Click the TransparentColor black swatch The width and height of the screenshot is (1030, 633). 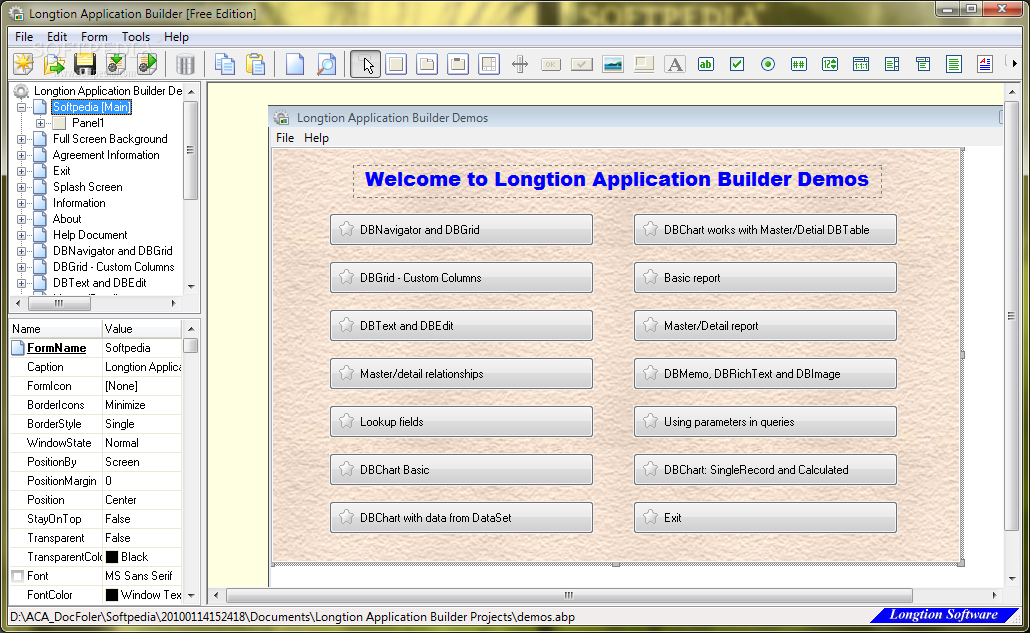112,557
